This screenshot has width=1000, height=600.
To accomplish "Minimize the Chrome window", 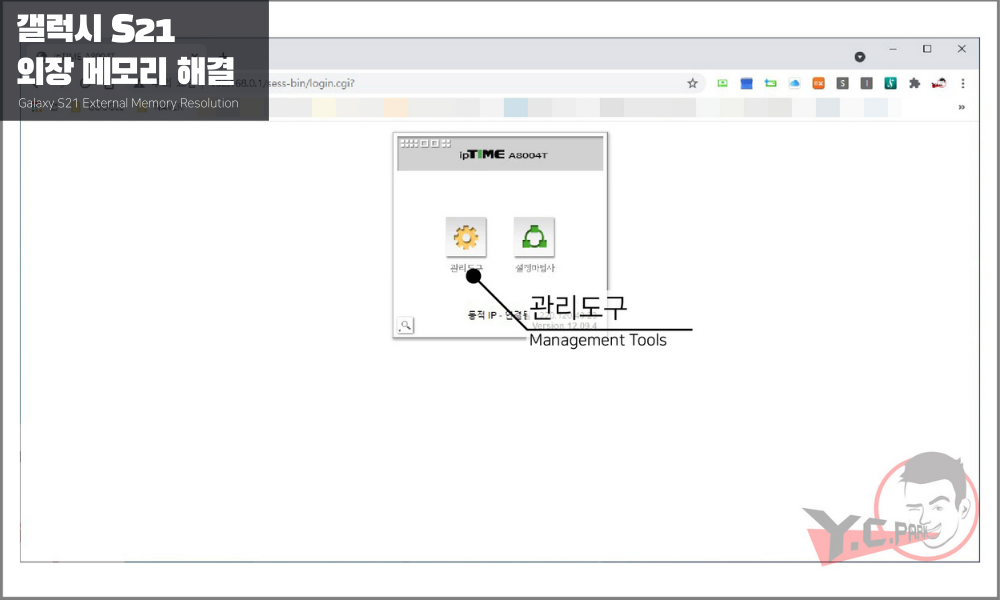I will 893,49.
